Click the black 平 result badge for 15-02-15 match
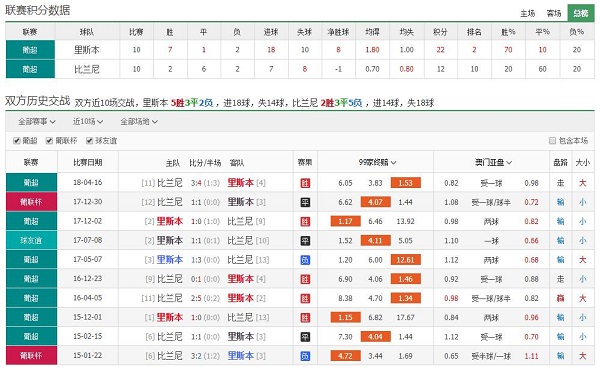This screenshot has width=600, height=370. (x=305, y=337)
